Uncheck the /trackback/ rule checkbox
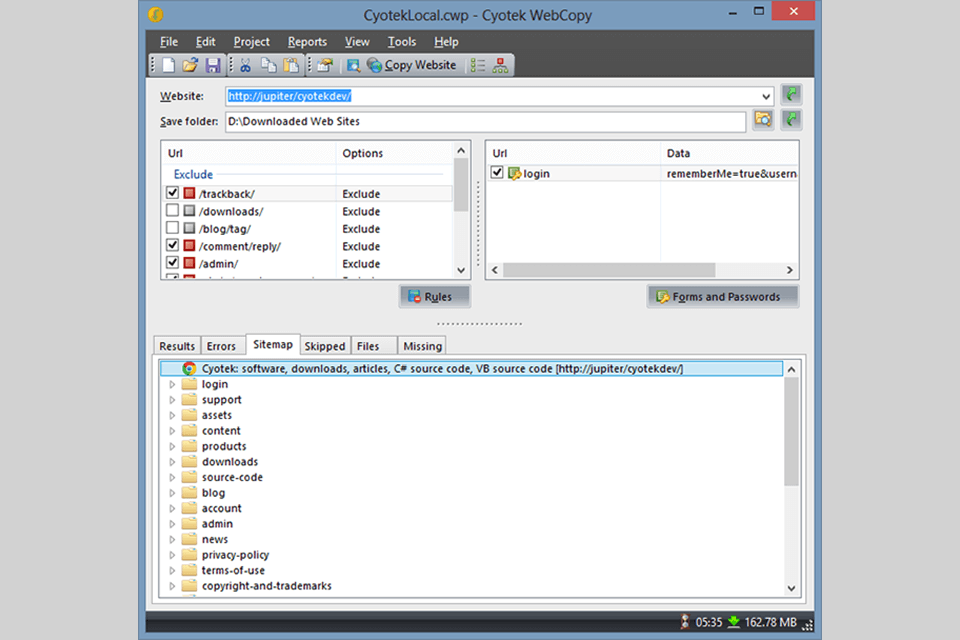 click(x=173, y=192)
